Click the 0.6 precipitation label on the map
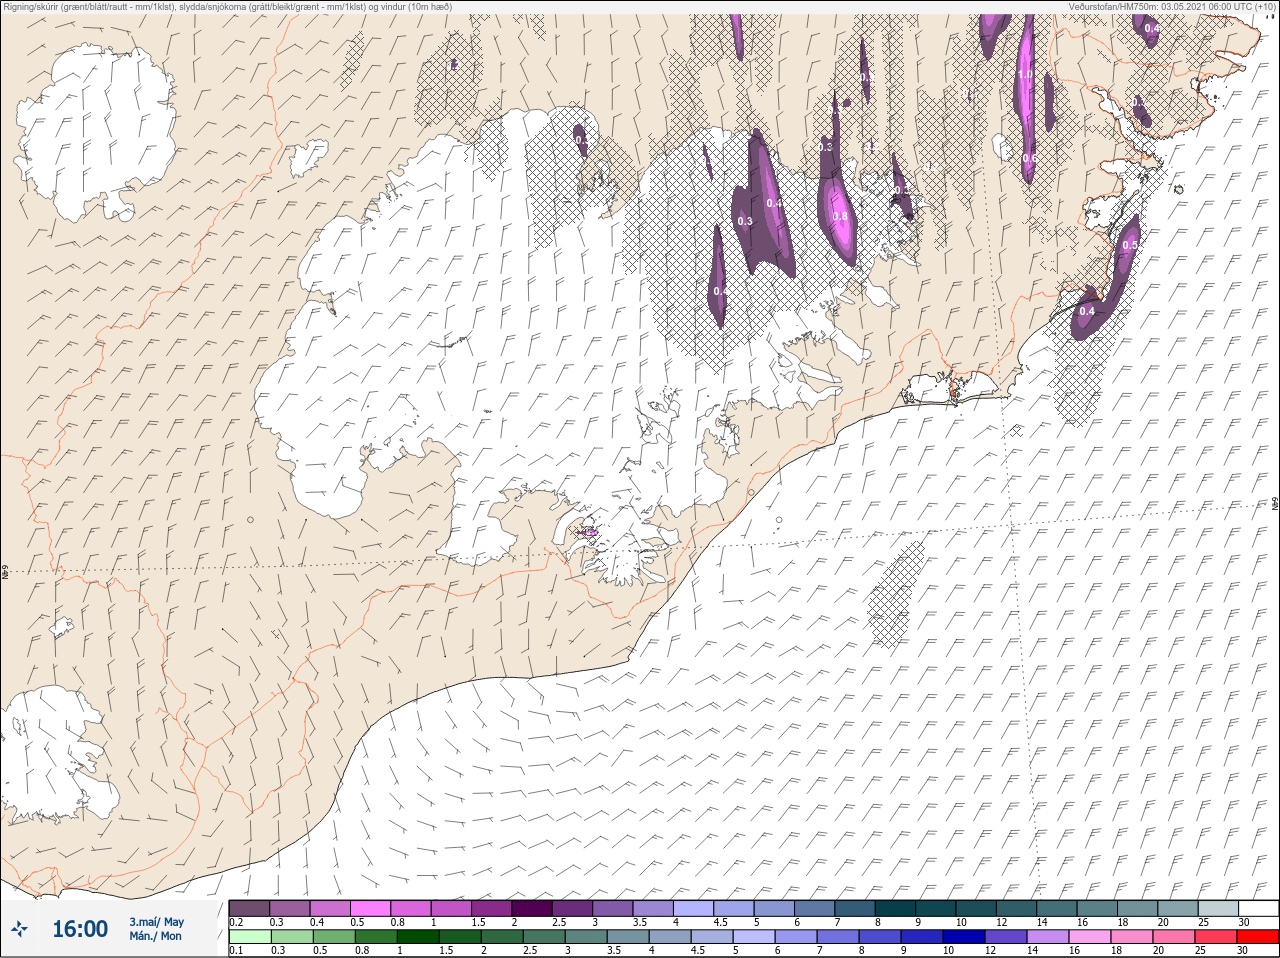 (1029, 159)
